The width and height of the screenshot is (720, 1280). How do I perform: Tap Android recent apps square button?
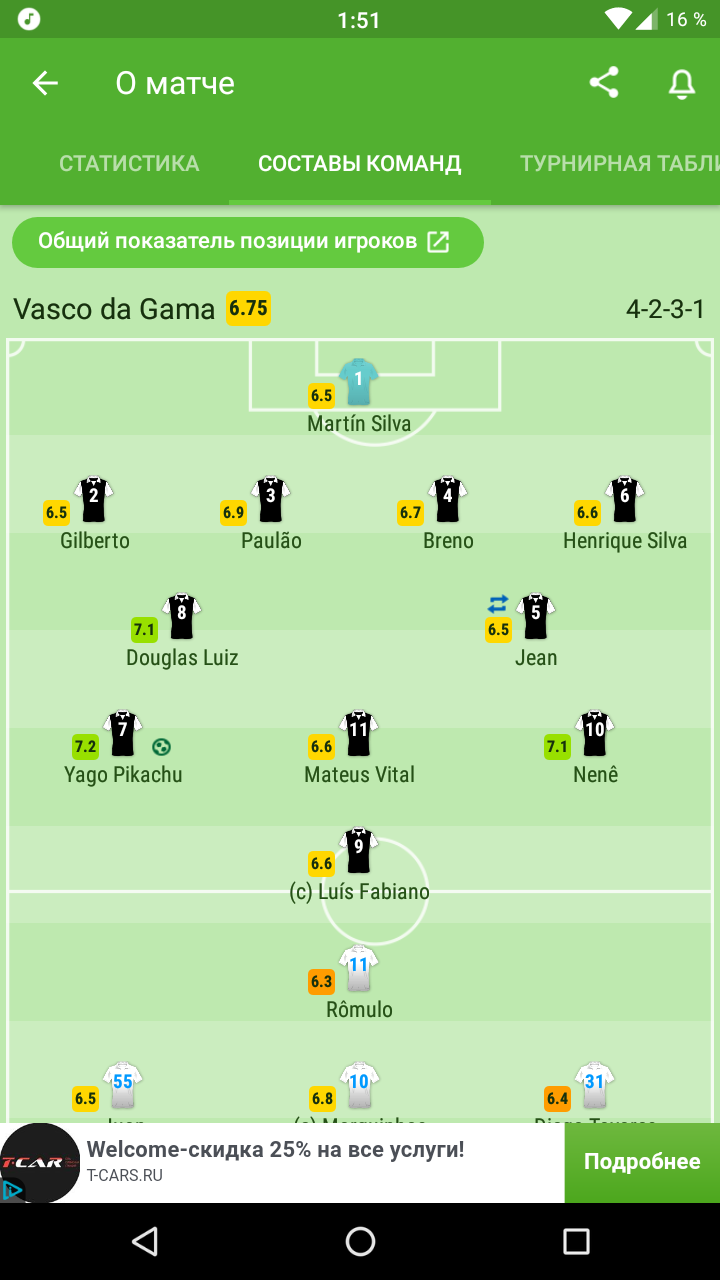tap(576, 1242)
